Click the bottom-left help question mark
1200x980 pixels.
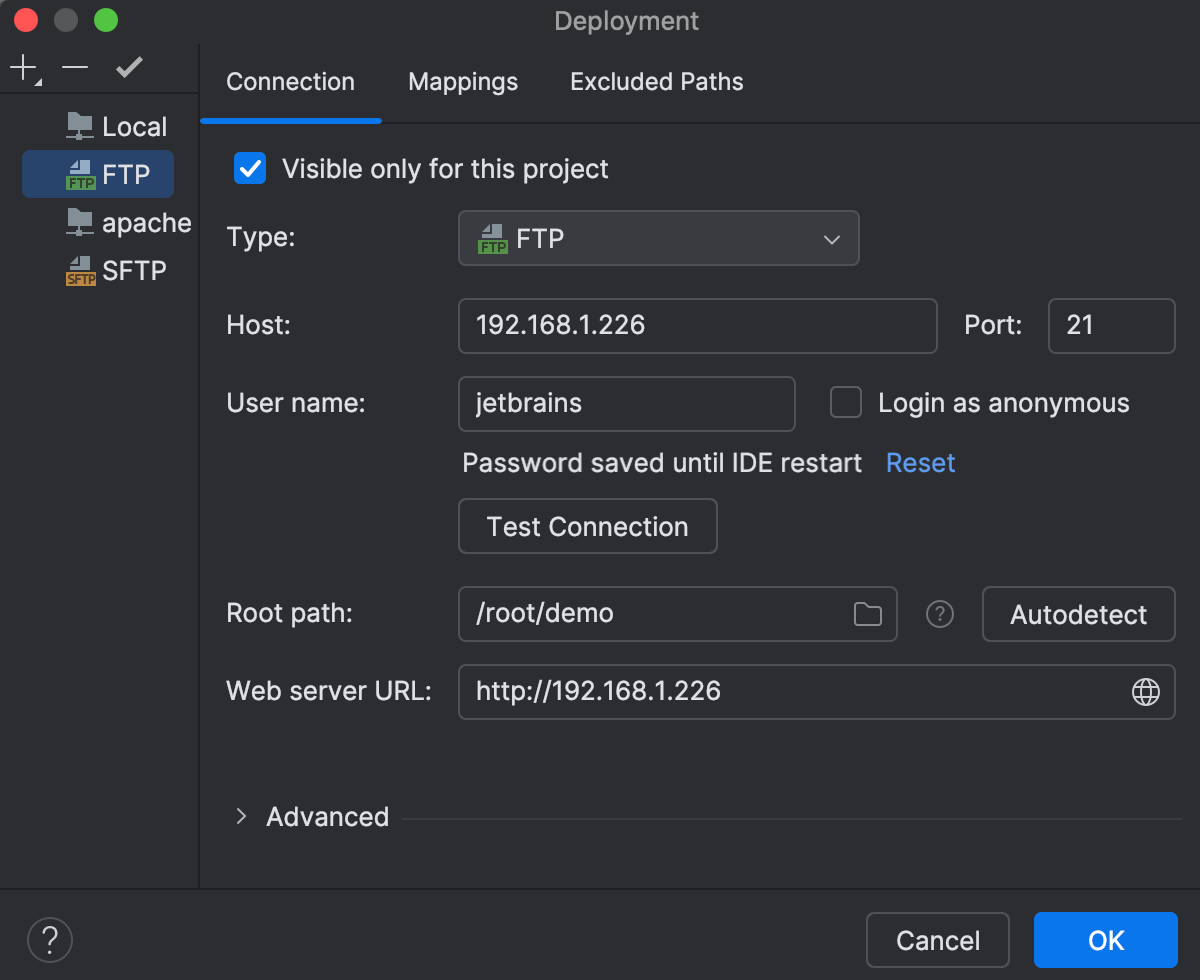[50, 939]
